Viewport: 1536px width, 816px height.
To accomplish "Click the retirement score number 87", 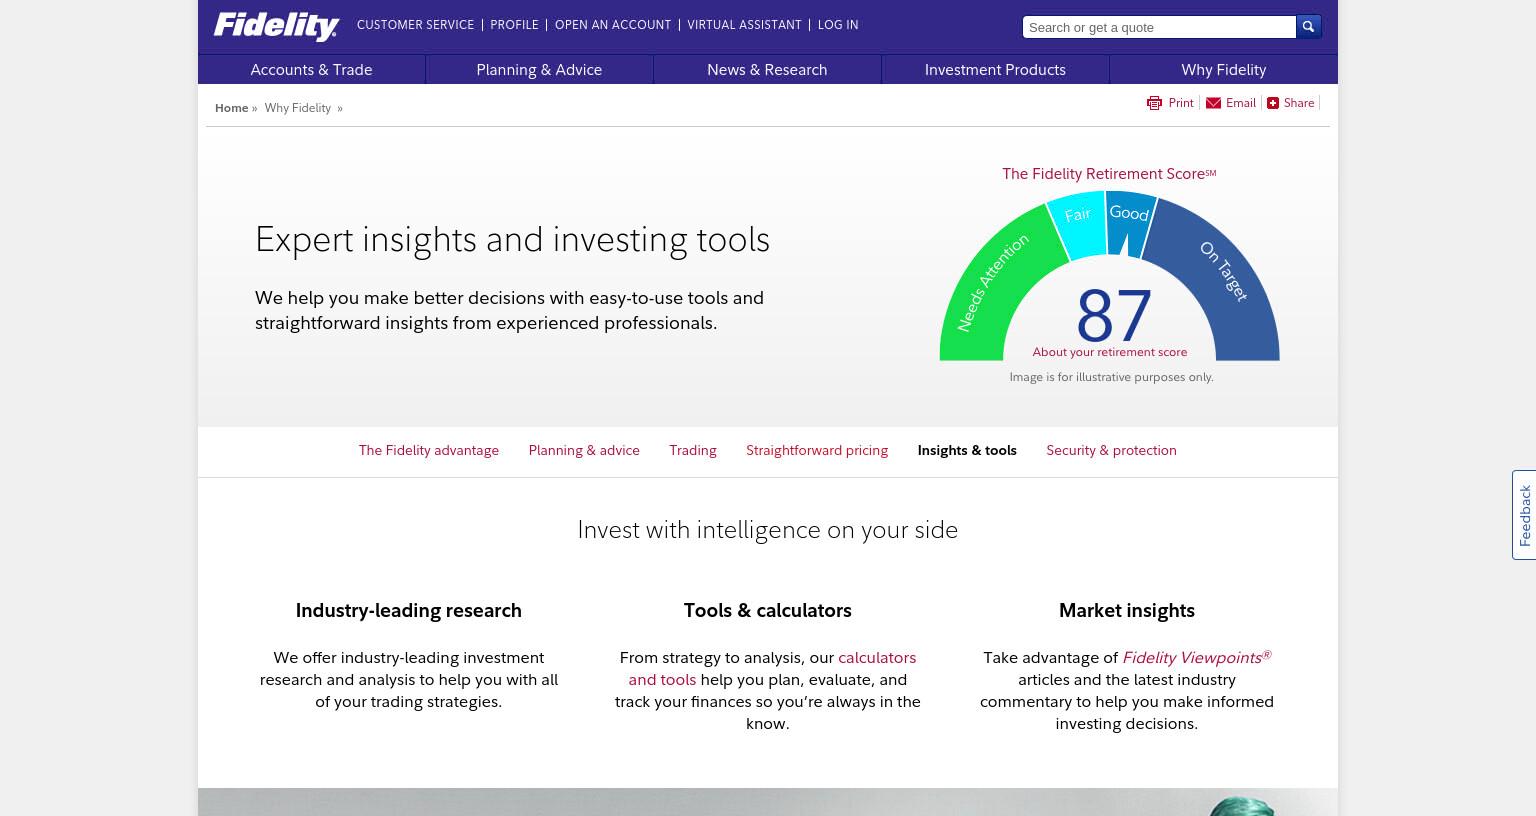I will point(1113,316).
